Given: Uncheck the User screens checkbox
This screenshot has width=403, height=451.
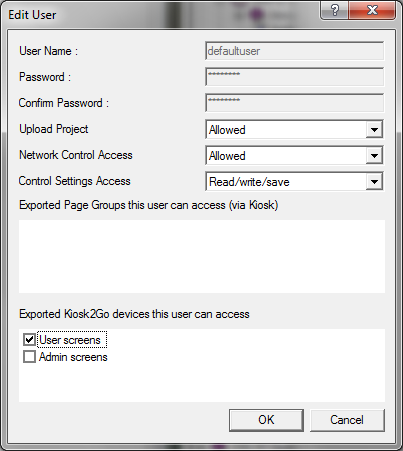Looking at the screenshot, I should pos(29,340).
